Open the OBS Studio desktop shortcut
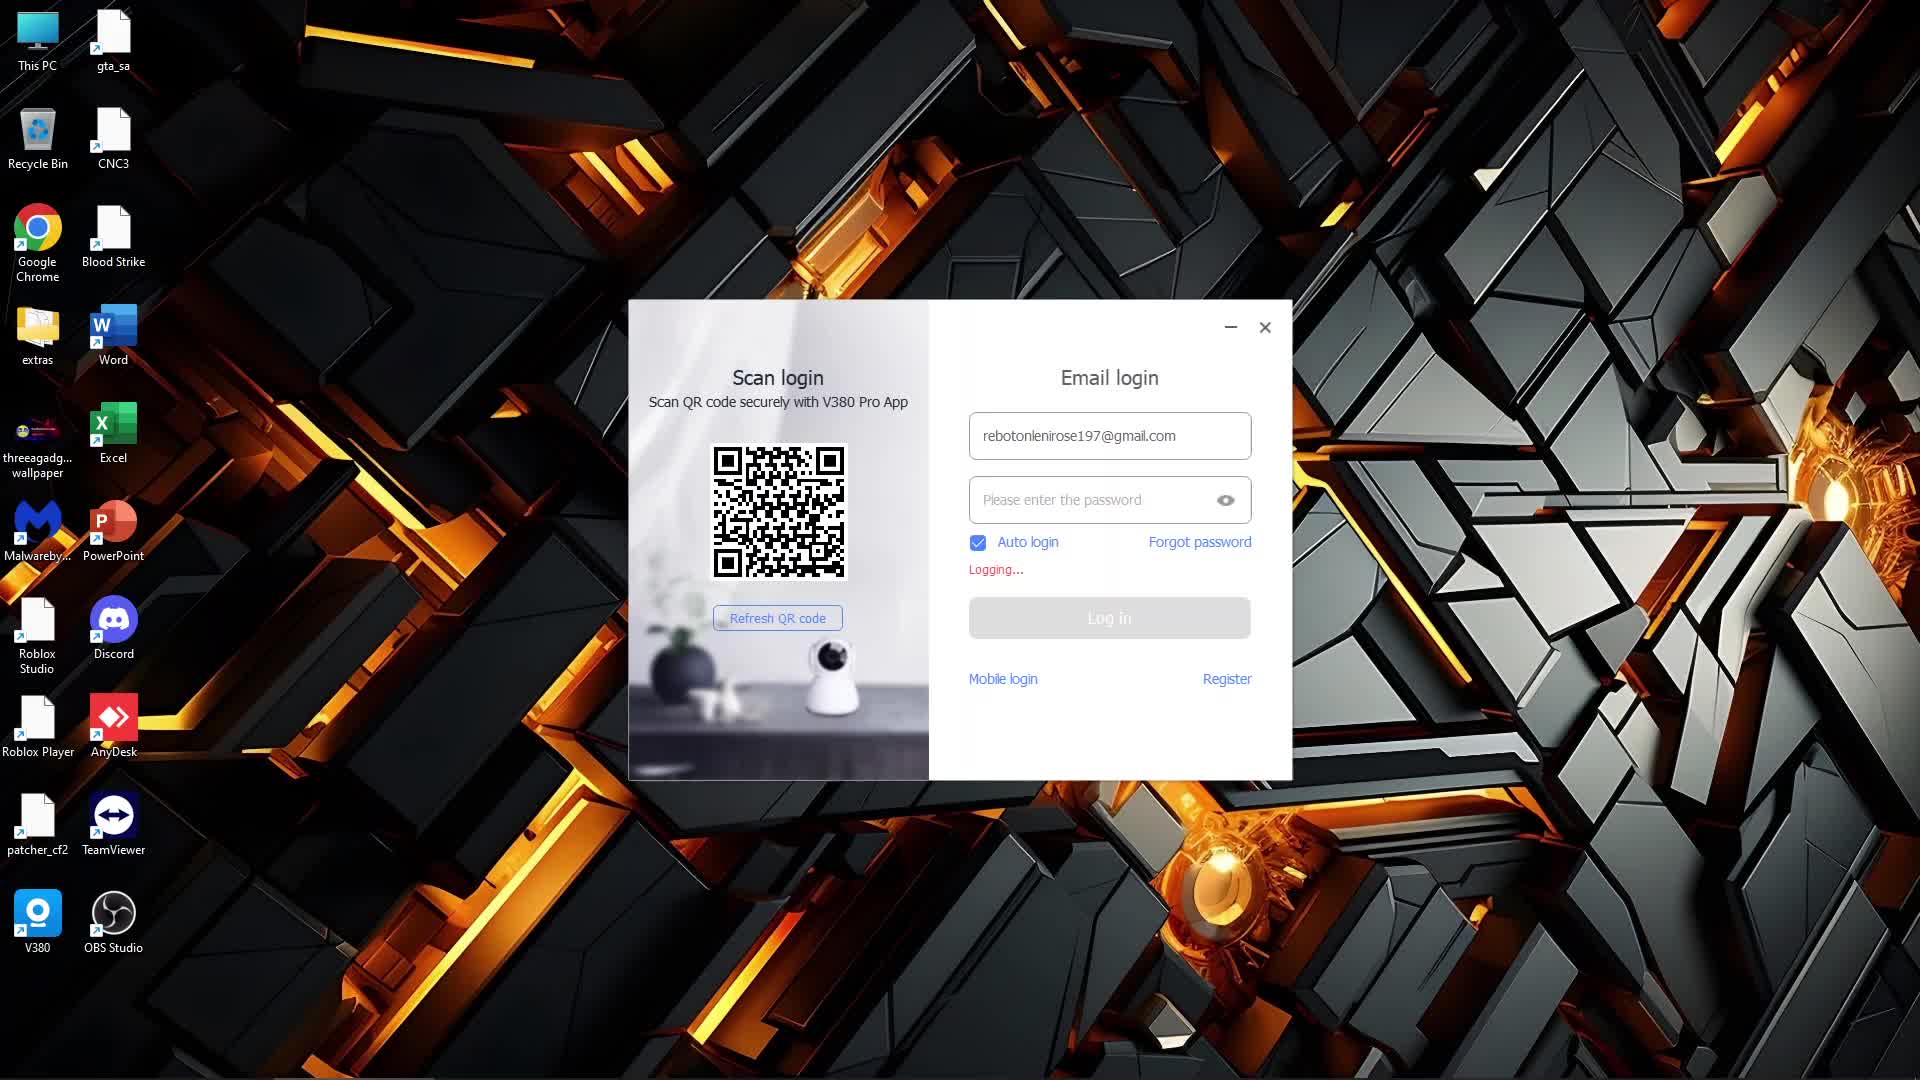The width and height of the screenshot is (1920, 1080). point(113,914)
